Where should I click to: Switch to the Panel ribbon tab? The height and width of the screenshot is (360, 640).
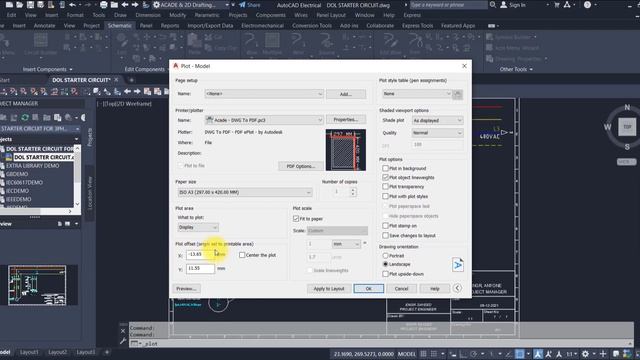tap(146, 25)
